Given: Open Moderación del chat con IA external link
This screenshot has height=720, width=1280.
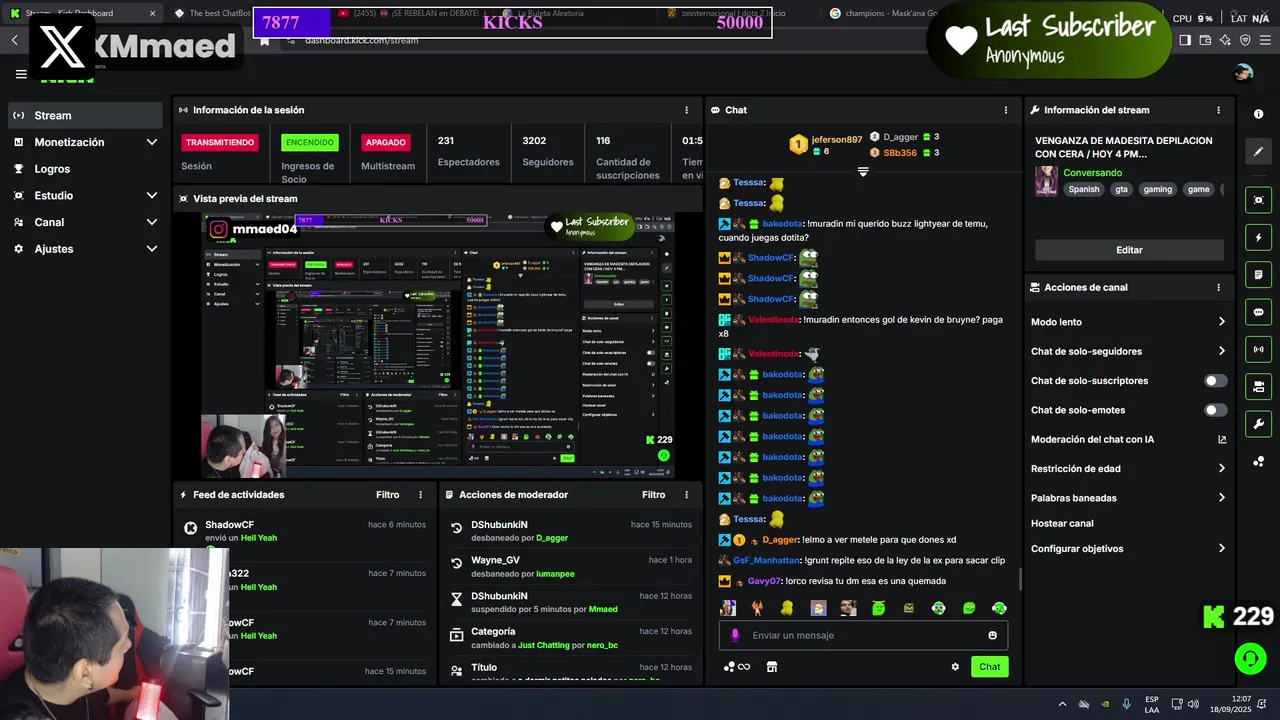Looking at the screenshot, I should tap(1222, 439).
